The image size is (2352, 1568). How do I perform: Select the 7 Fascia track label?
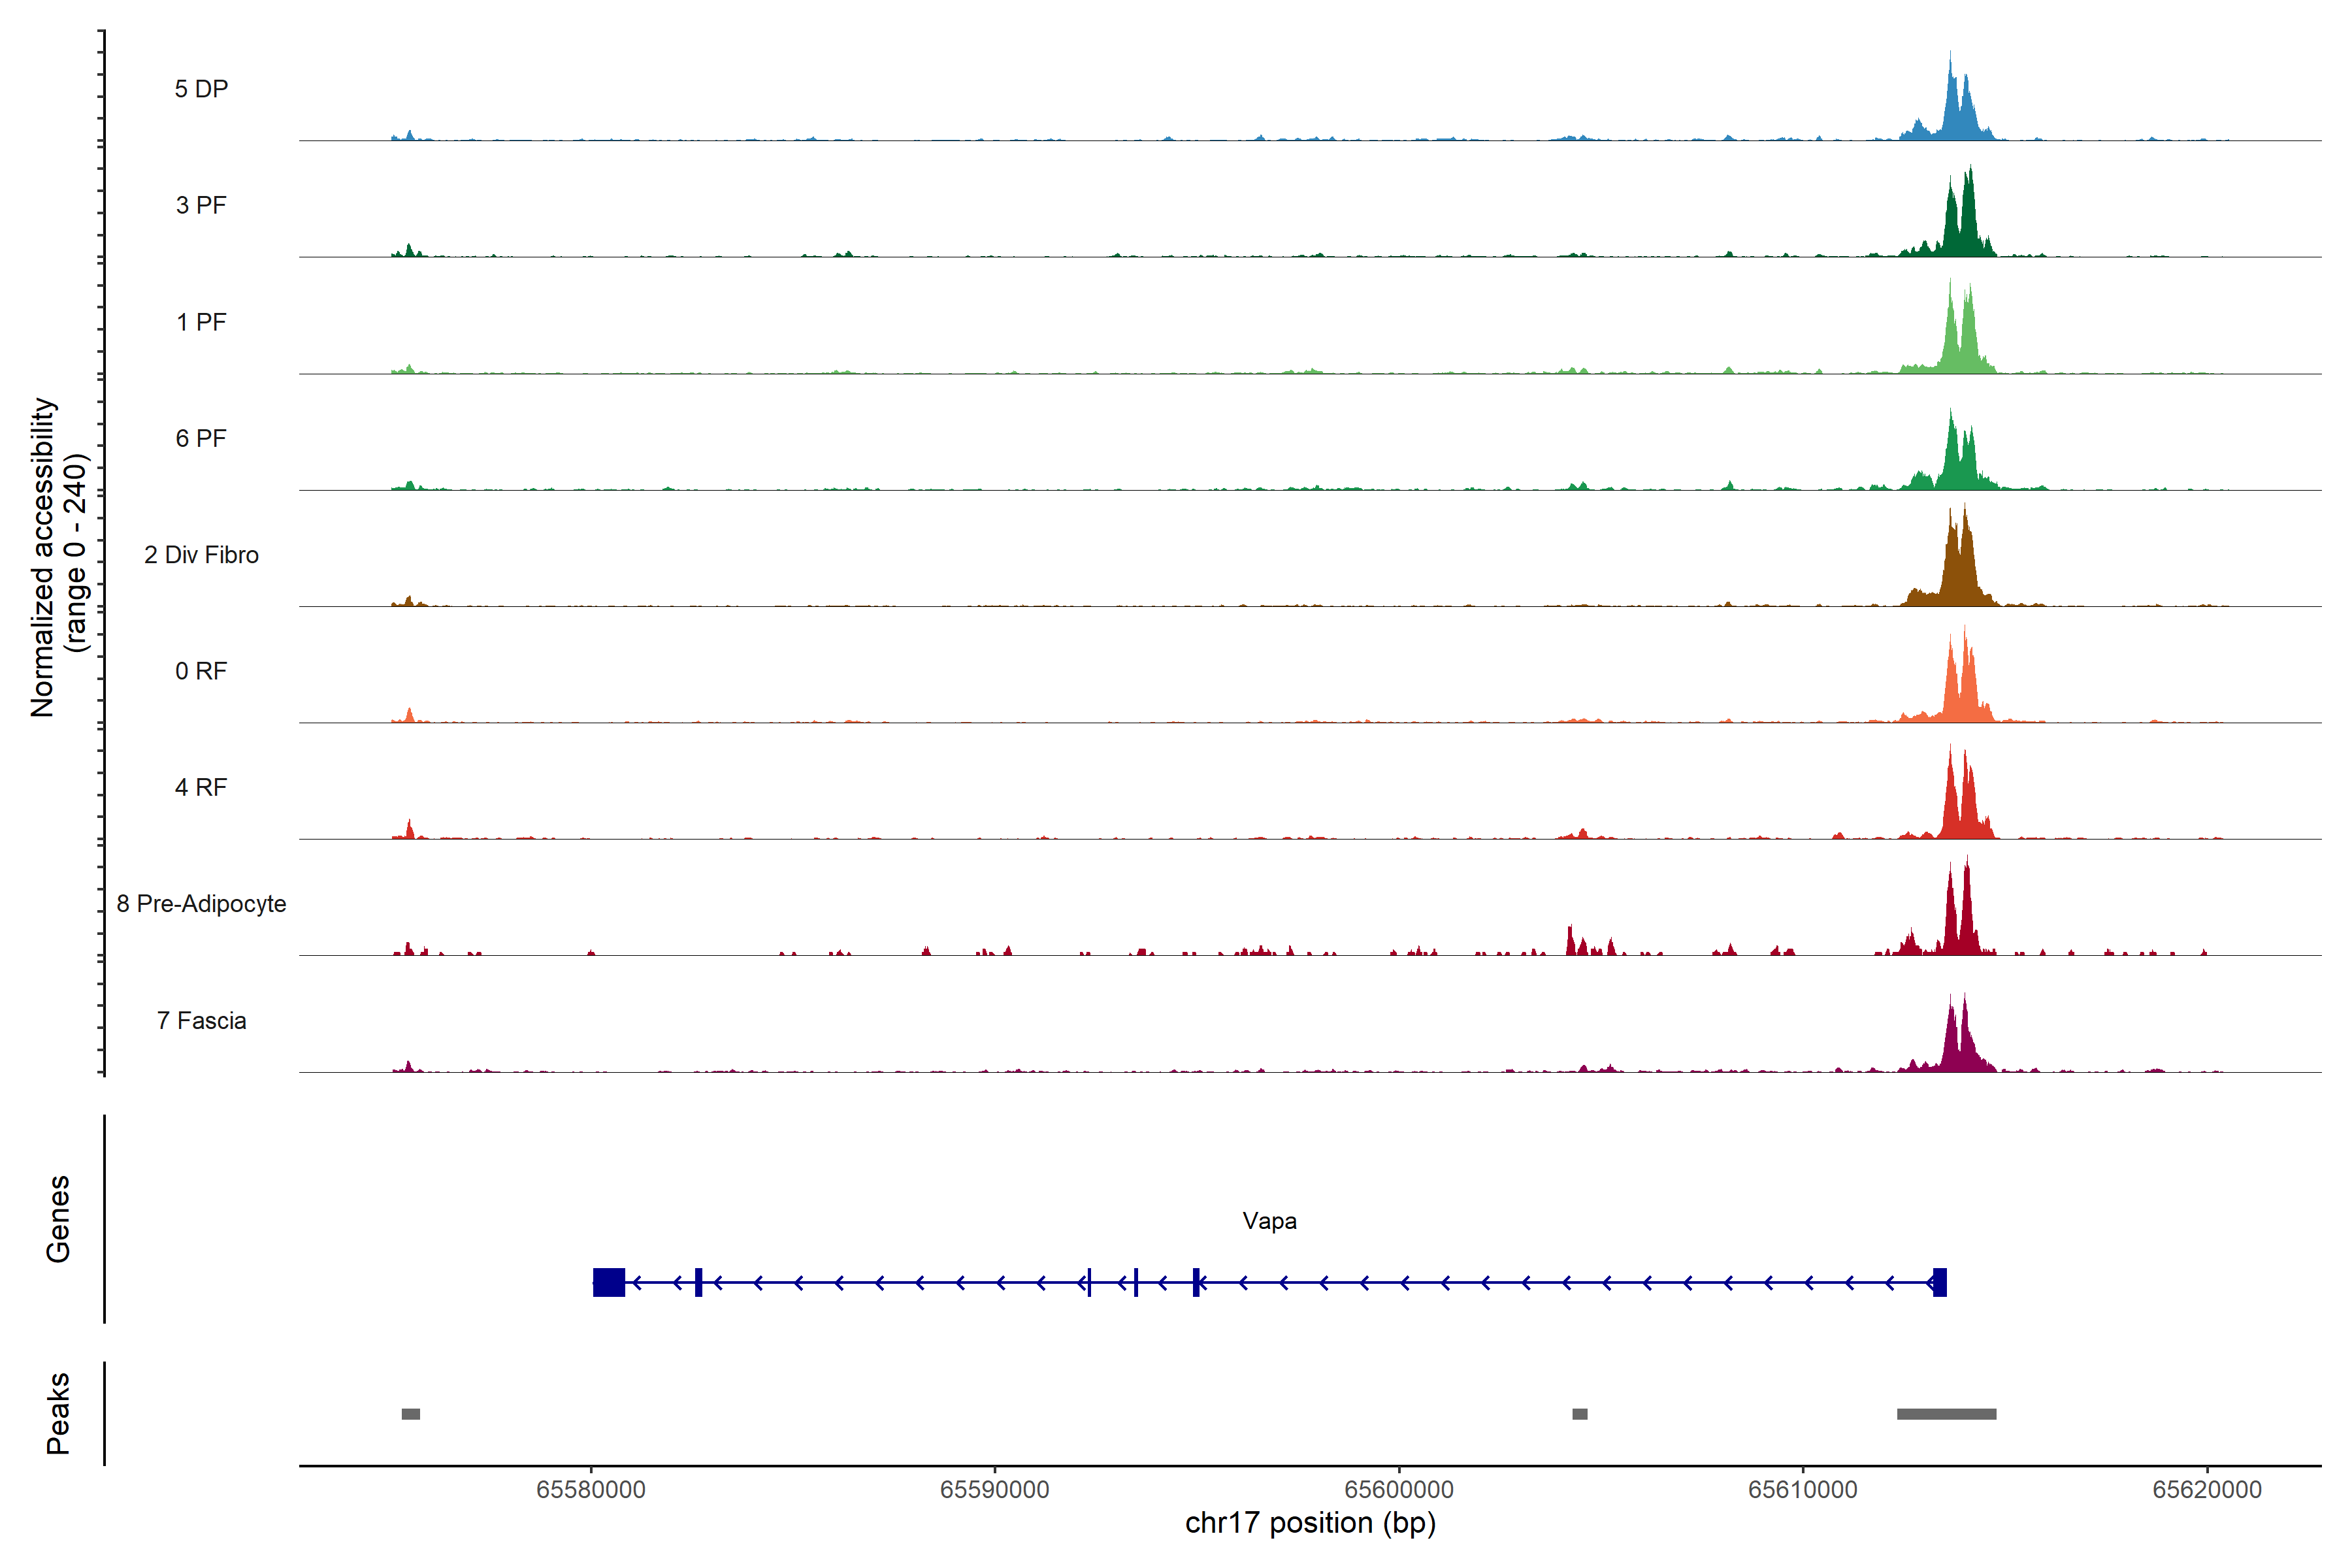pos(201,1020)
